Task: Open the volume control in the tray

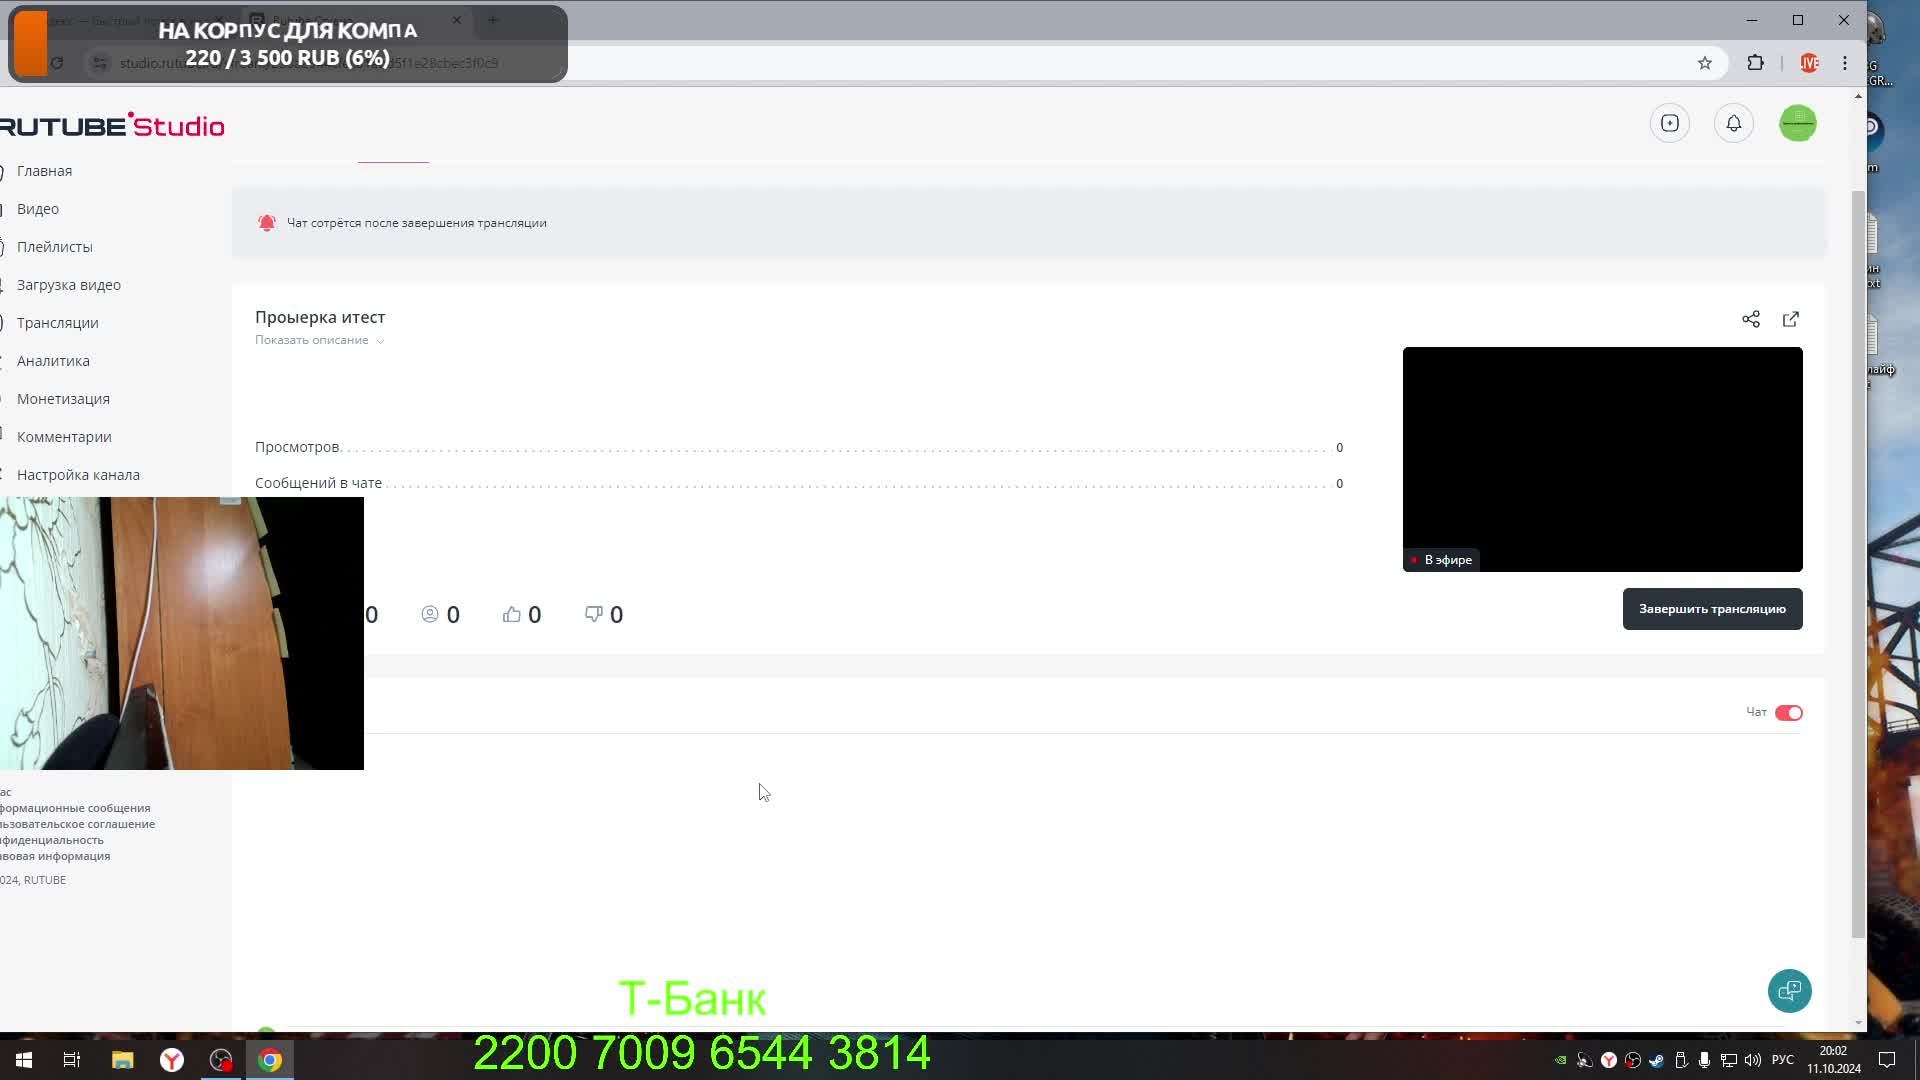Action: coord(1753,1060)
